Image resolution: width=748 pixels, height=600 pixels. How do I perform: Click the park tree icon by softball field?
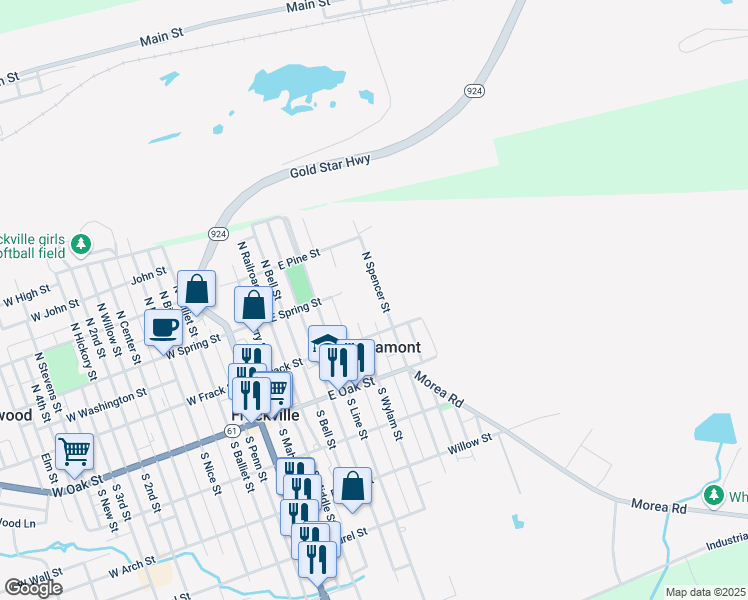(81, 245)
